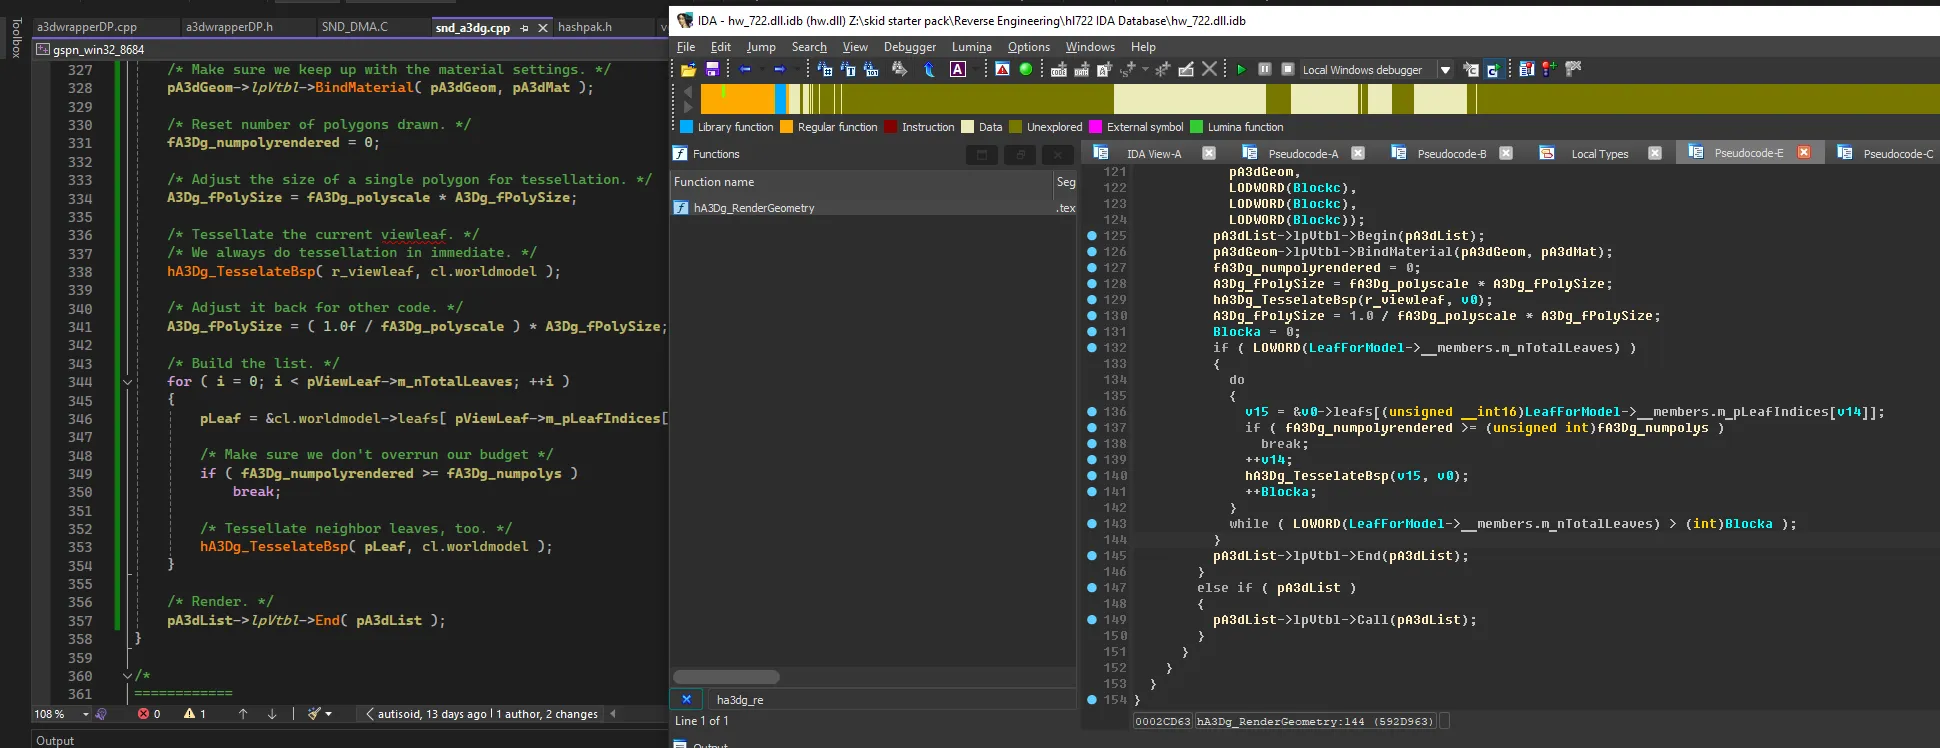
Task: Open the 108 % zoom dropdown
Action: pyautogui.click(x=85, y=714)
